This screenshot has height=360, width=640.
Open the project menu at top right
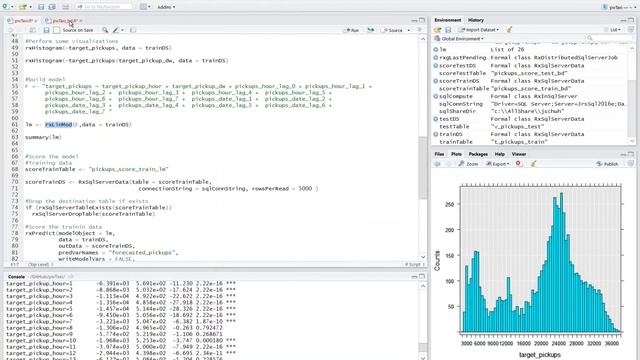pos(620,7)
